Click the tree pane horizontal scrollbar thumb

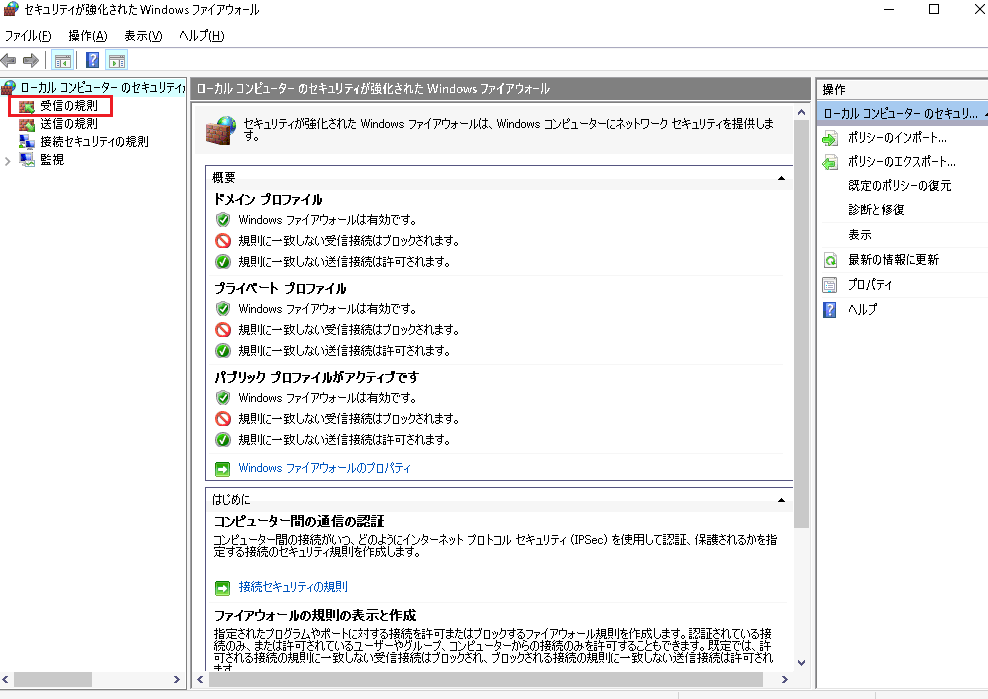(x=53, y=679)
